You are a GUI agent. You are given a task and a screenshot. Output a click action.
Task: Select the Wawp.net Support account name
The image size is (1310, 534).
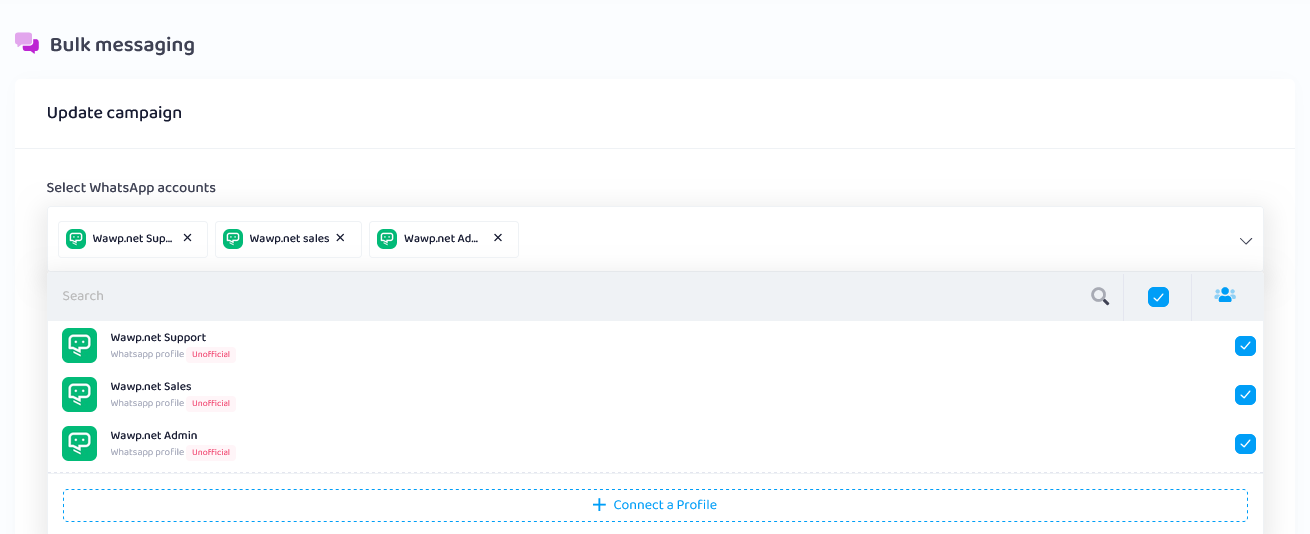(158, 338)
